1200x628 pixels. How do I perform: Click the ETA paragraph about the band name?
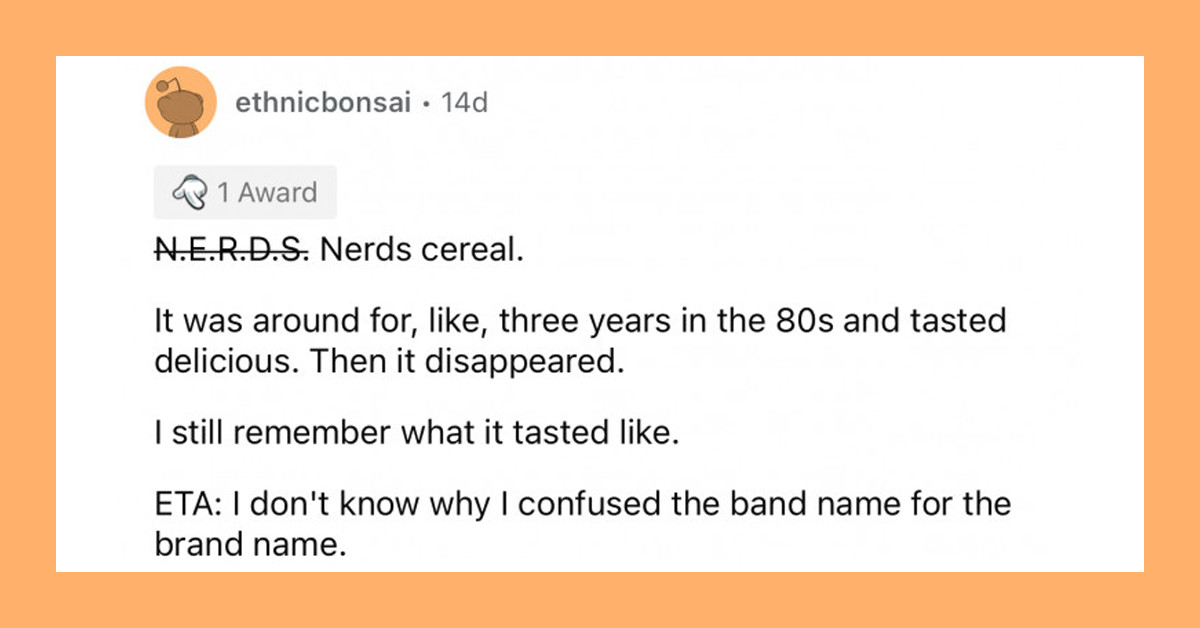(580, 523)
